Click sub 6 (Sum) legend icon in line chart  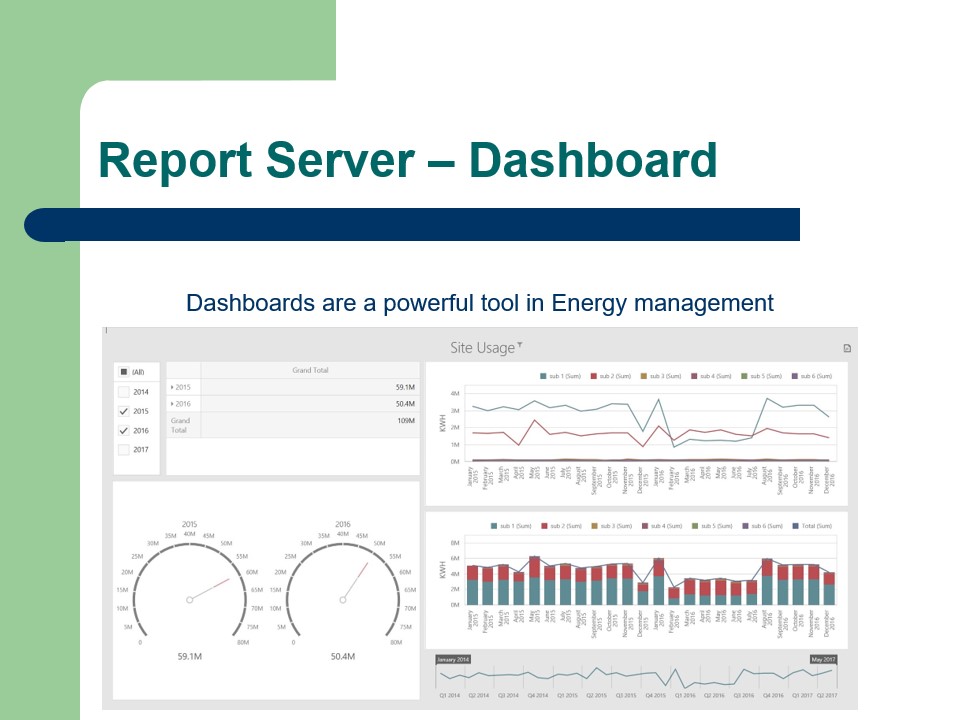coord(794,376)
